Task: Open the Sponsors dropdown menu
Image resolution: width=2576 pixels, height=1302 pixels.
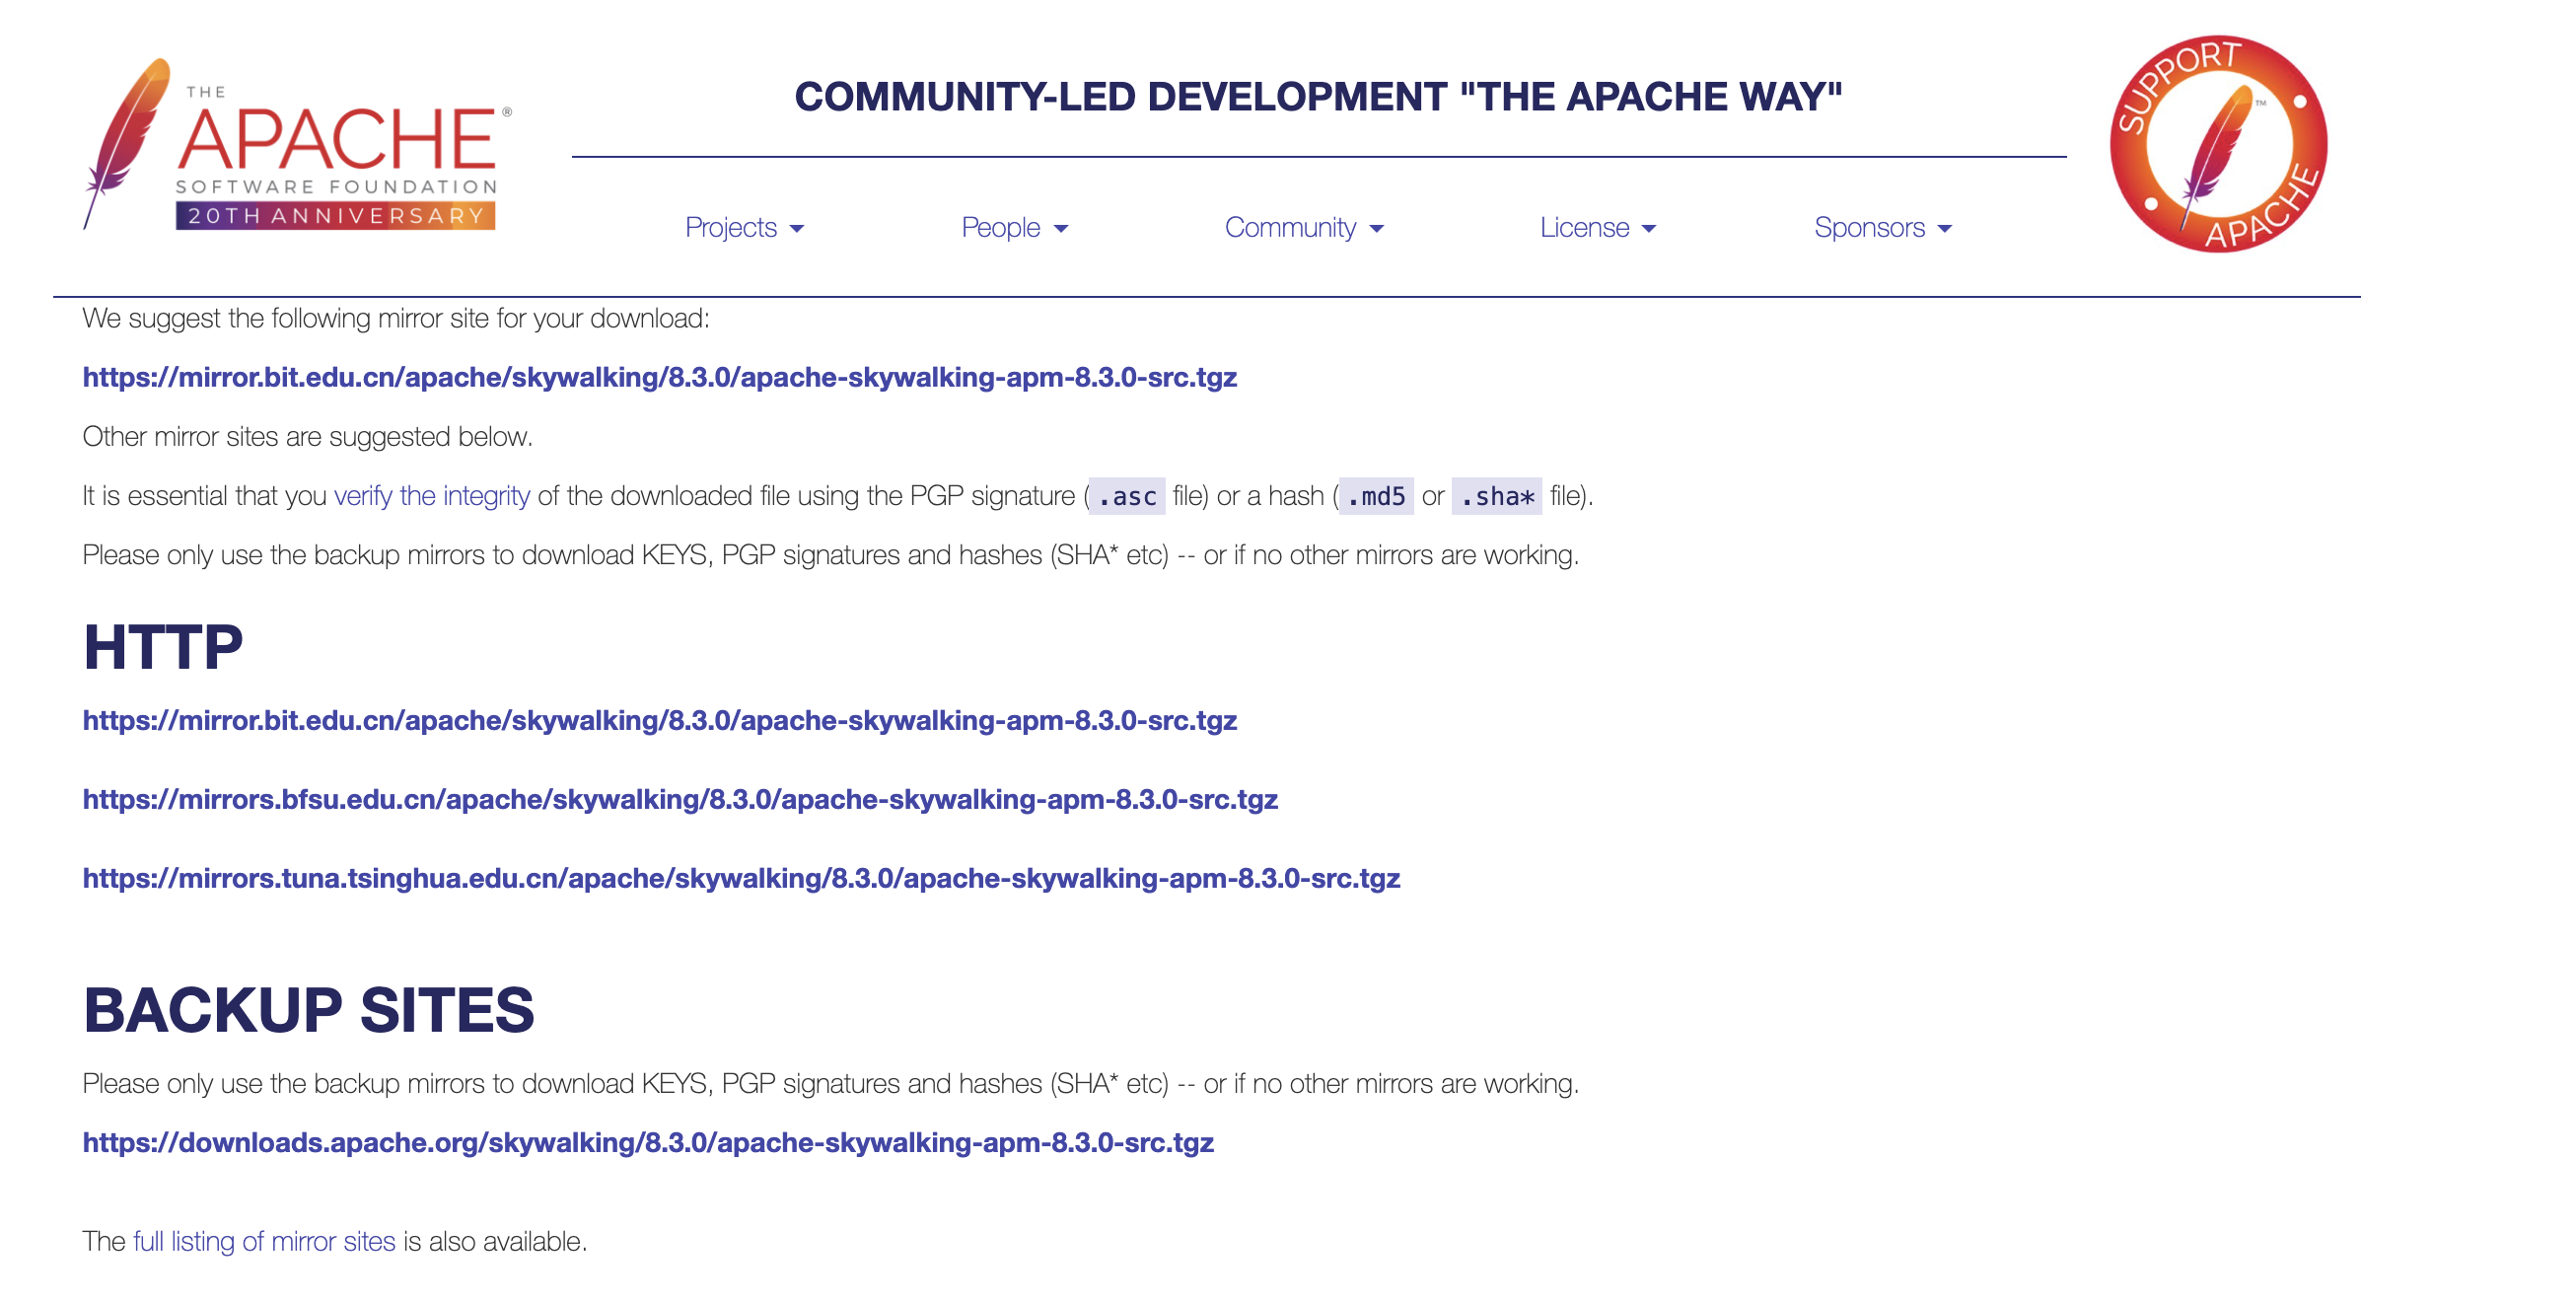Action: point(1868,228)
